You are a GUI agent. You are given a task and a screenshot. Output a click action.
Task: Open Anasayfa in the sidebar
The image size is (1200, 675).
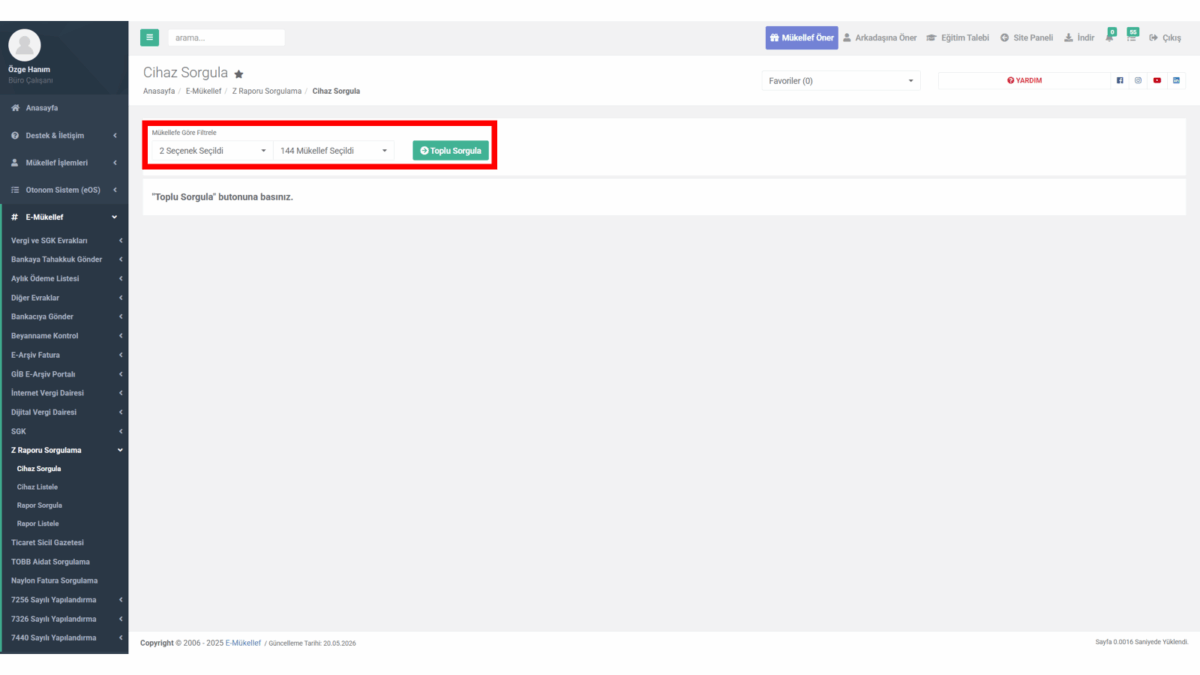[x=64, y=107]
